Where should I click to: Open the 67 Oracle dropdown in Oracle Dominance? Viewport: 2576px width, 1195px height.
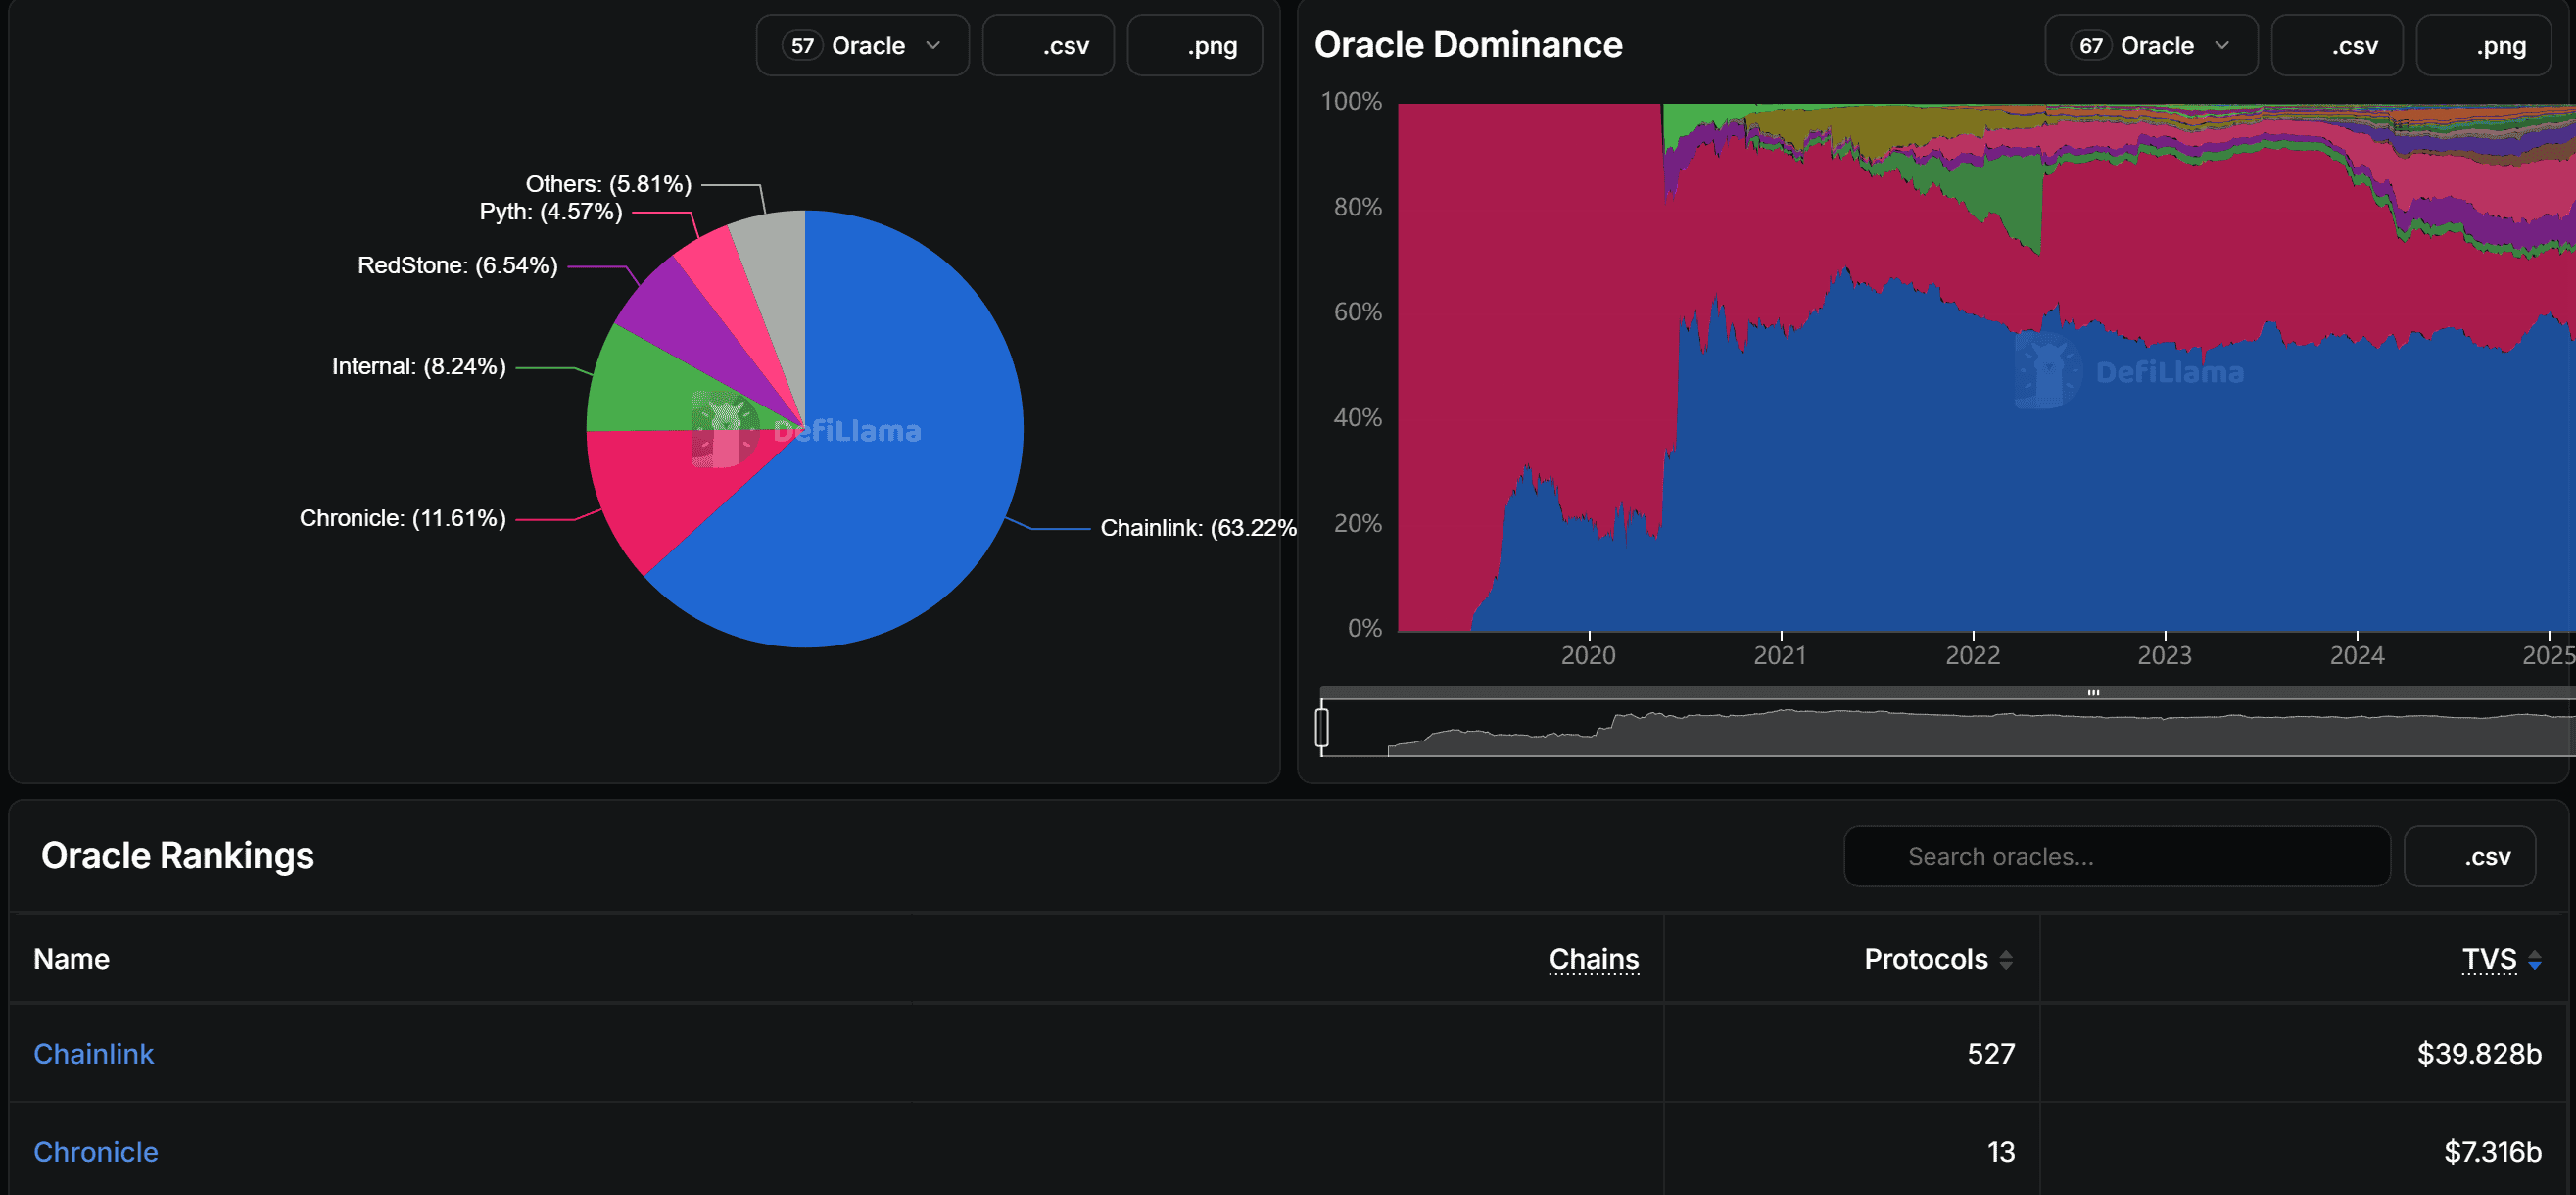click(2151, 46)
